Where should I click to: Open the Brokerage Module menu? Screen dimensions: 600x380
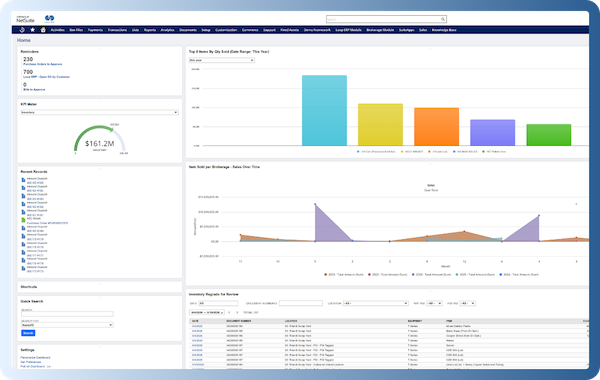(x=380, y=30)
